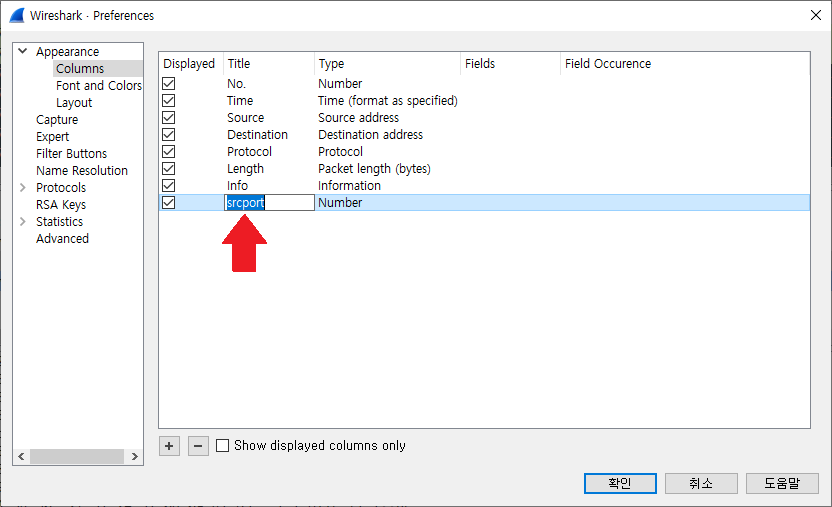This screenshot has width=832, height=507.
Task: Click the Protocol type cell
Action: [x=340, y=151]
